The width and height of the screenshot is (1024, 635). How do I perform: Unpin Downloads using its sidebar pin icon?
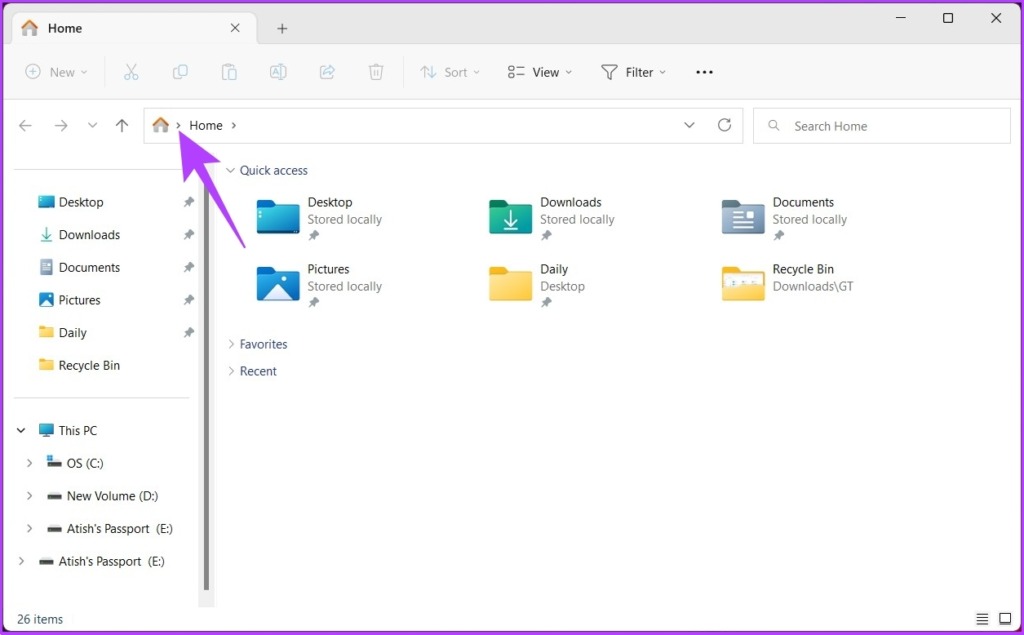pyautogui.click(x=189, y=235)
